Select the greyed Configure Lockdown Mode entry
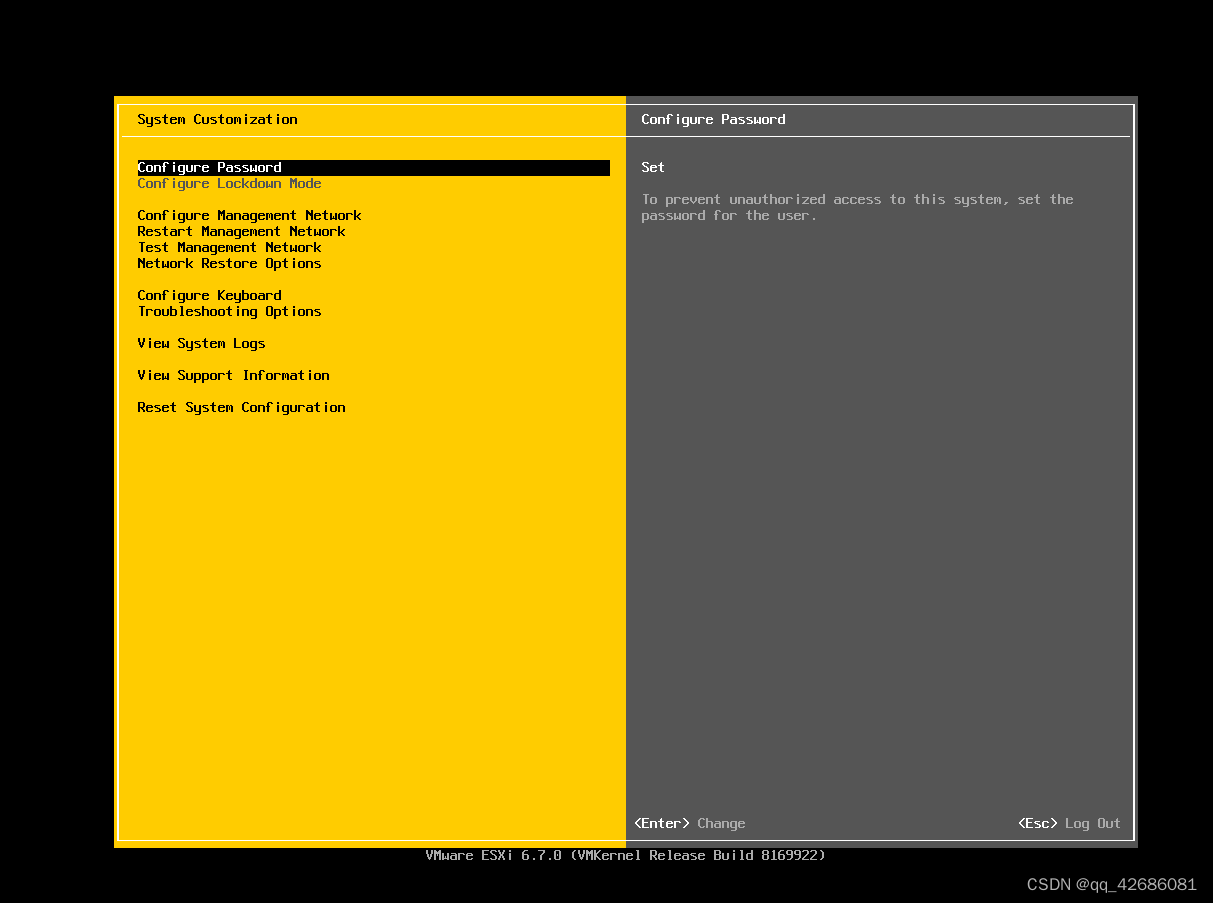This screenshot has height=903, width=1213. 229,184
